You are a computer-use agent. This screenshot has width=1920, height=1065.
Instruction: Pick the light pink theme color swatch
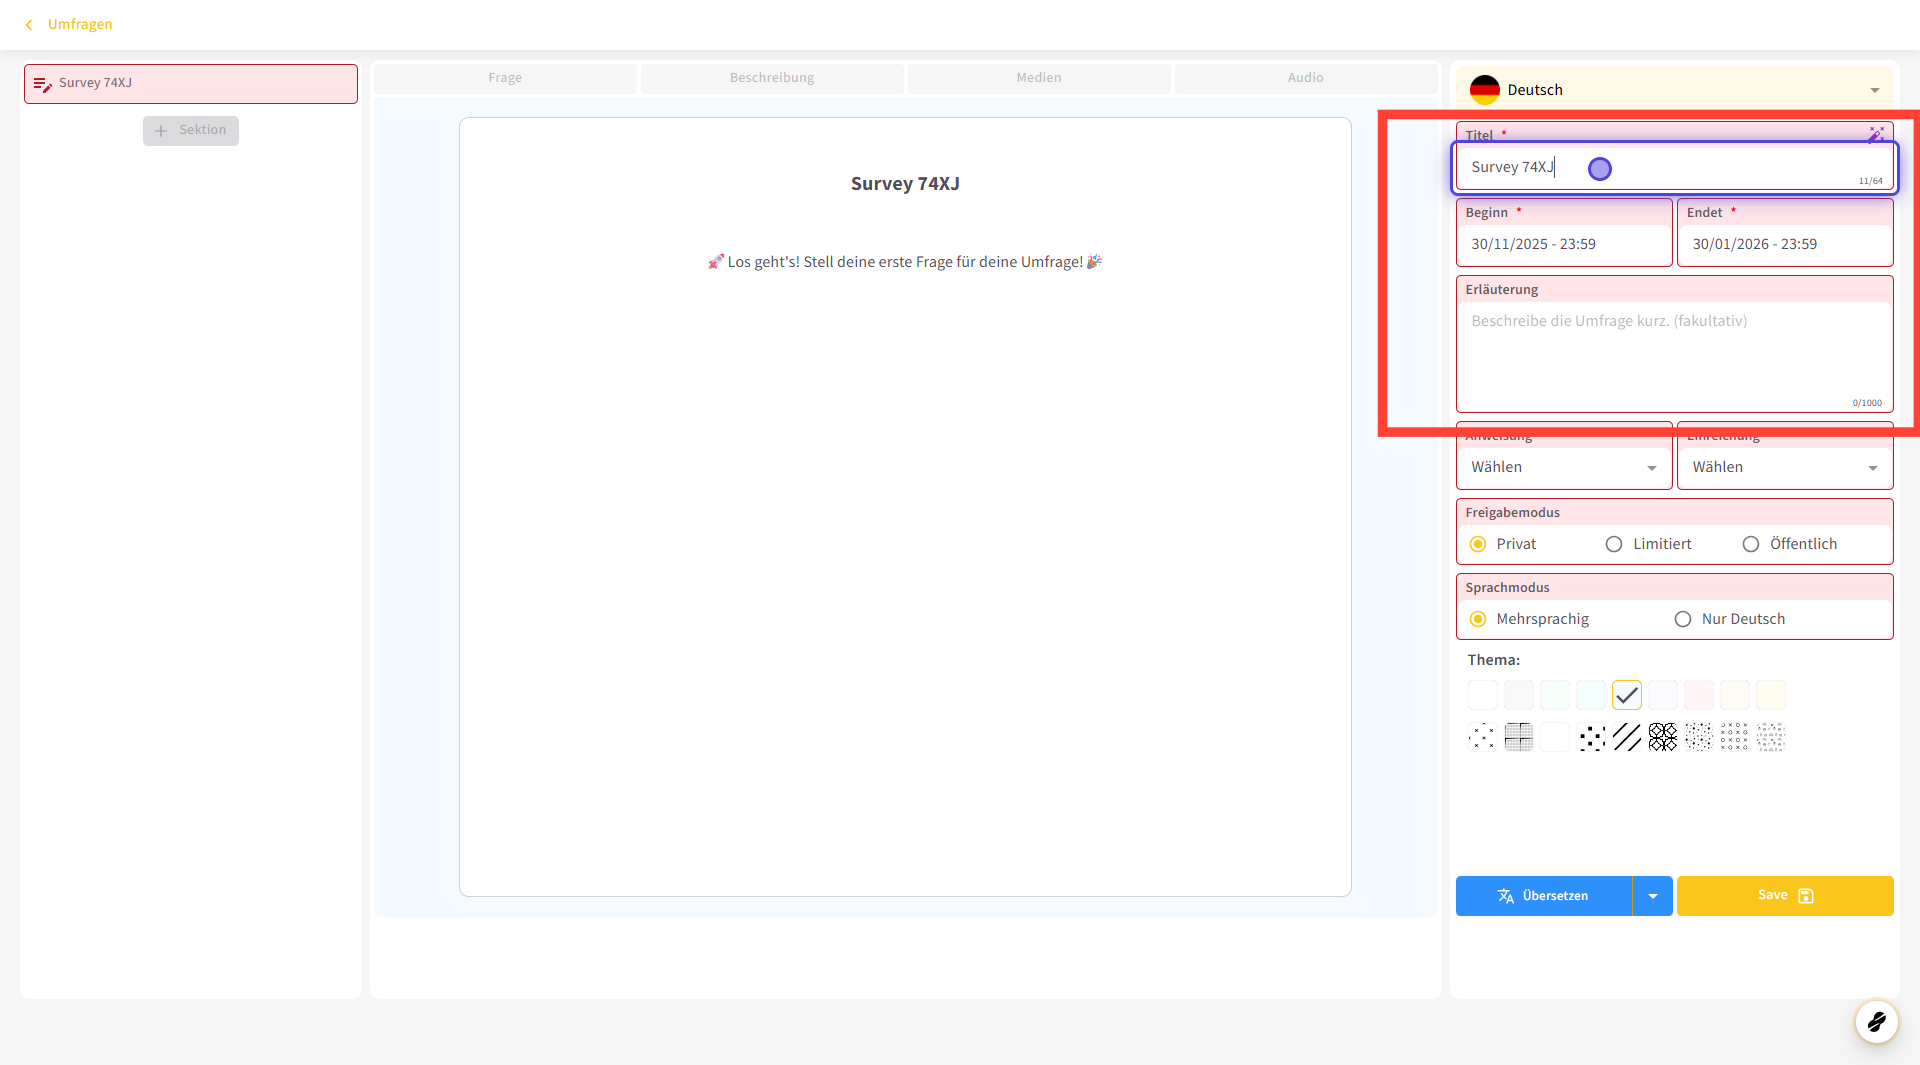click(x=1698, y=695)
